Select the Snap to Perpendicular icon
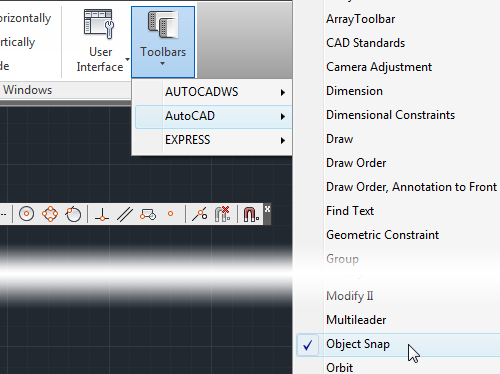500x374 pixels. click(x=102, y=214)
